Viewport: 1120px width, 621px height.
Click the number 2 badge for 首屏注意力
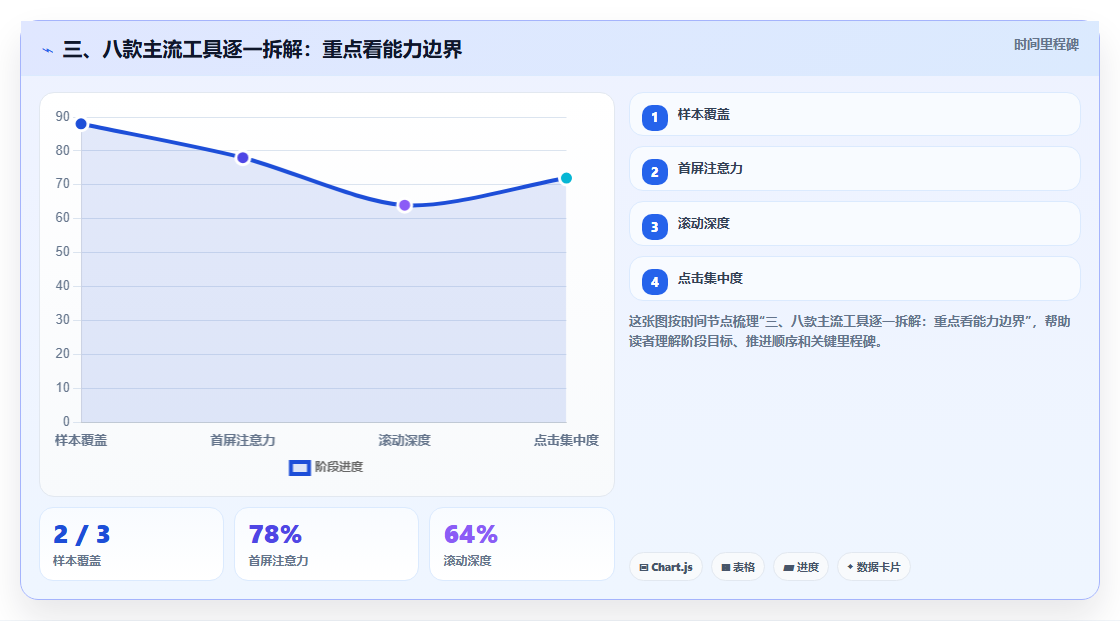click(x=654, y=172)
